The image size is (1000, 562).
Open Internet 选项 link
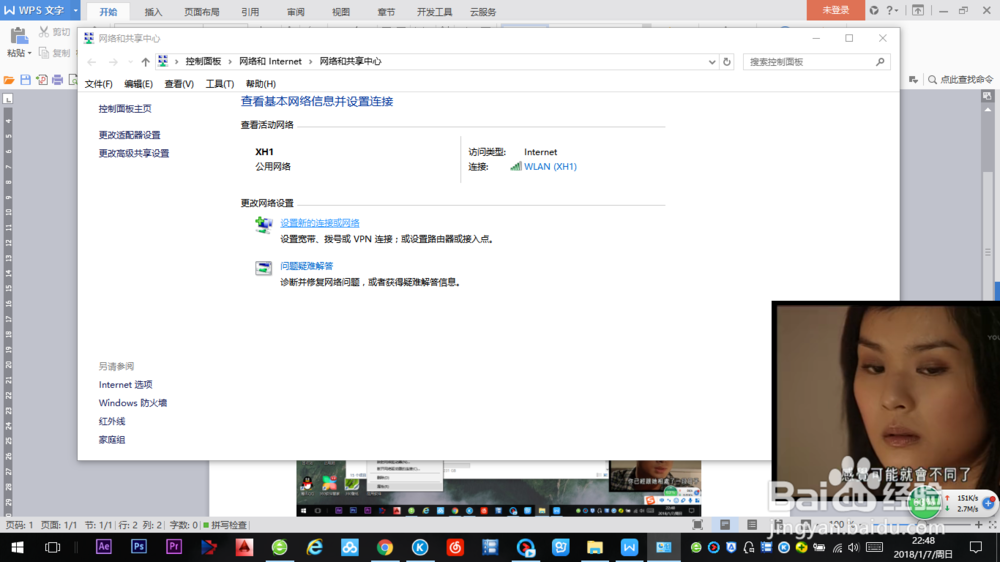click(x=126, y=385)
